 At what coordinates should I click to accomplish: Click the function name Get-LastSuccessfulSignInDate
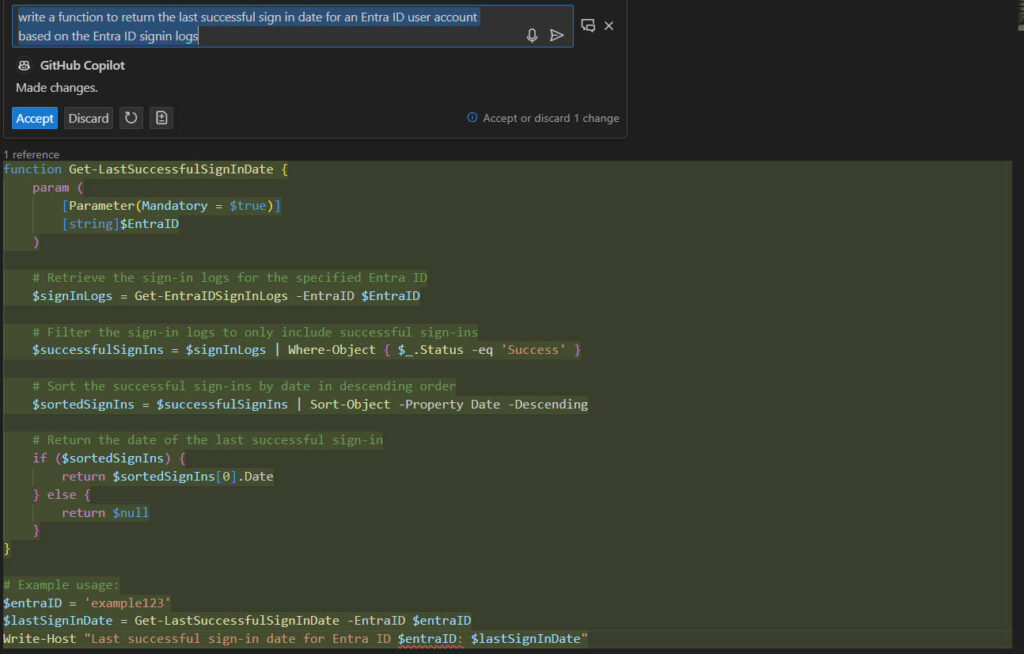coord(171,169)
